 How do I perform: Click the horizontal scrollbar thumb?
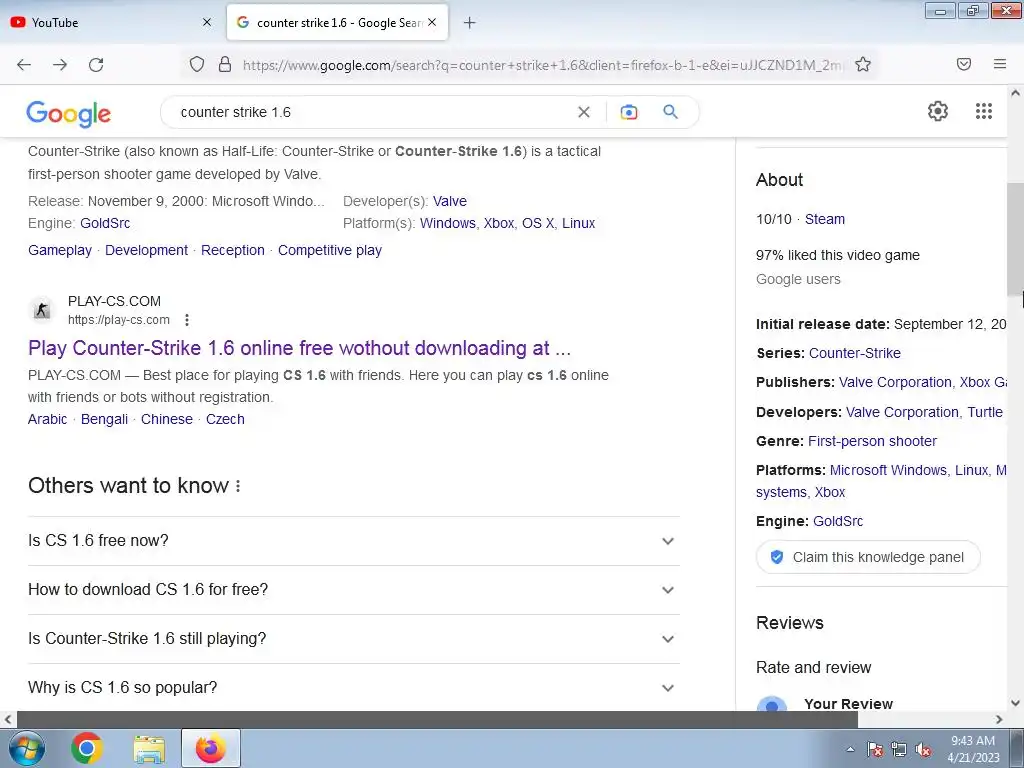tap(437, 719)
